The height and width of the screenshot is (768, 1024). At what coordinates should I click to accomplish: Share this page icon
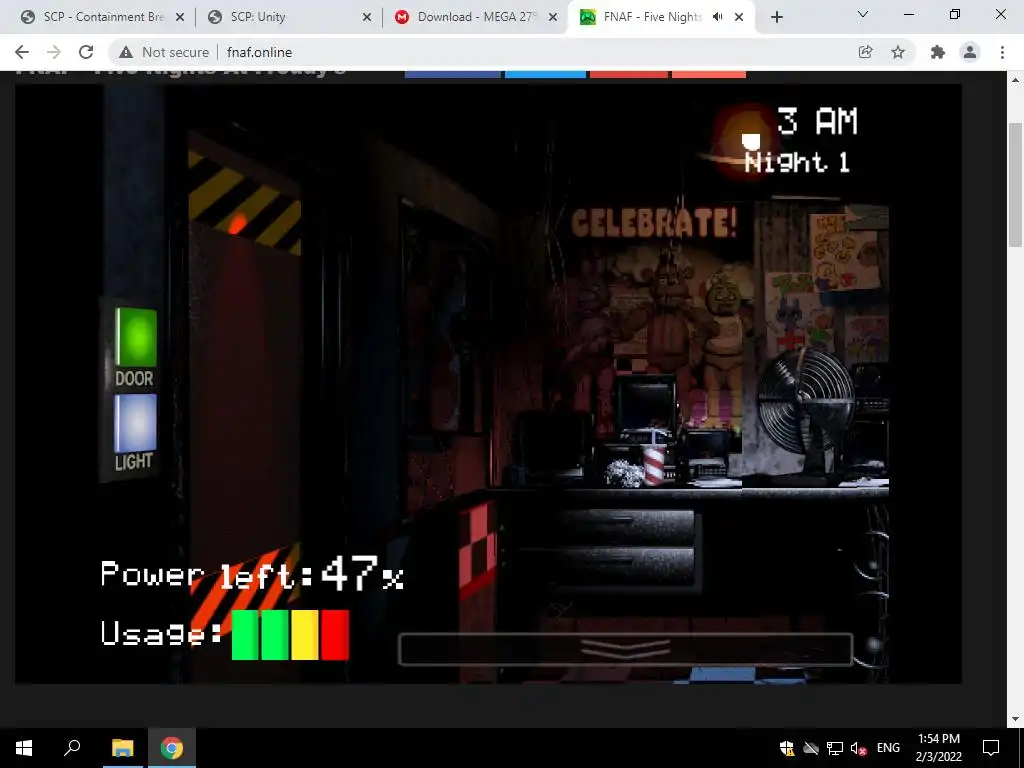click(866, 52)
